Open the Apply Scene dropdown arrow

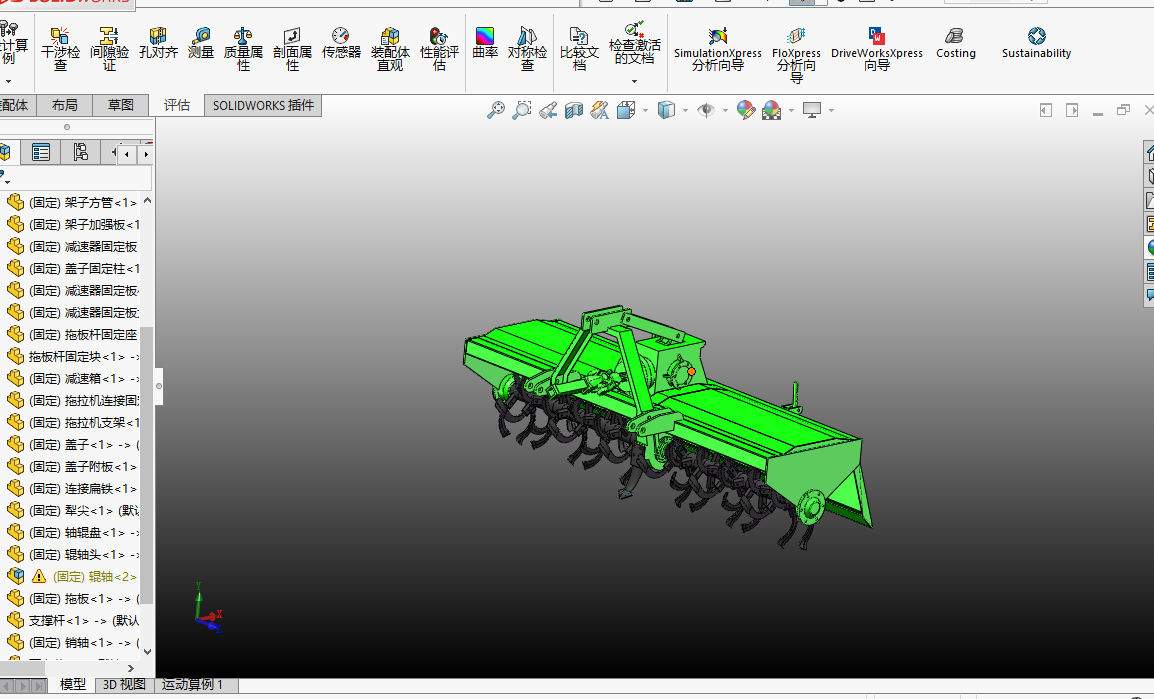pos(791,110)
